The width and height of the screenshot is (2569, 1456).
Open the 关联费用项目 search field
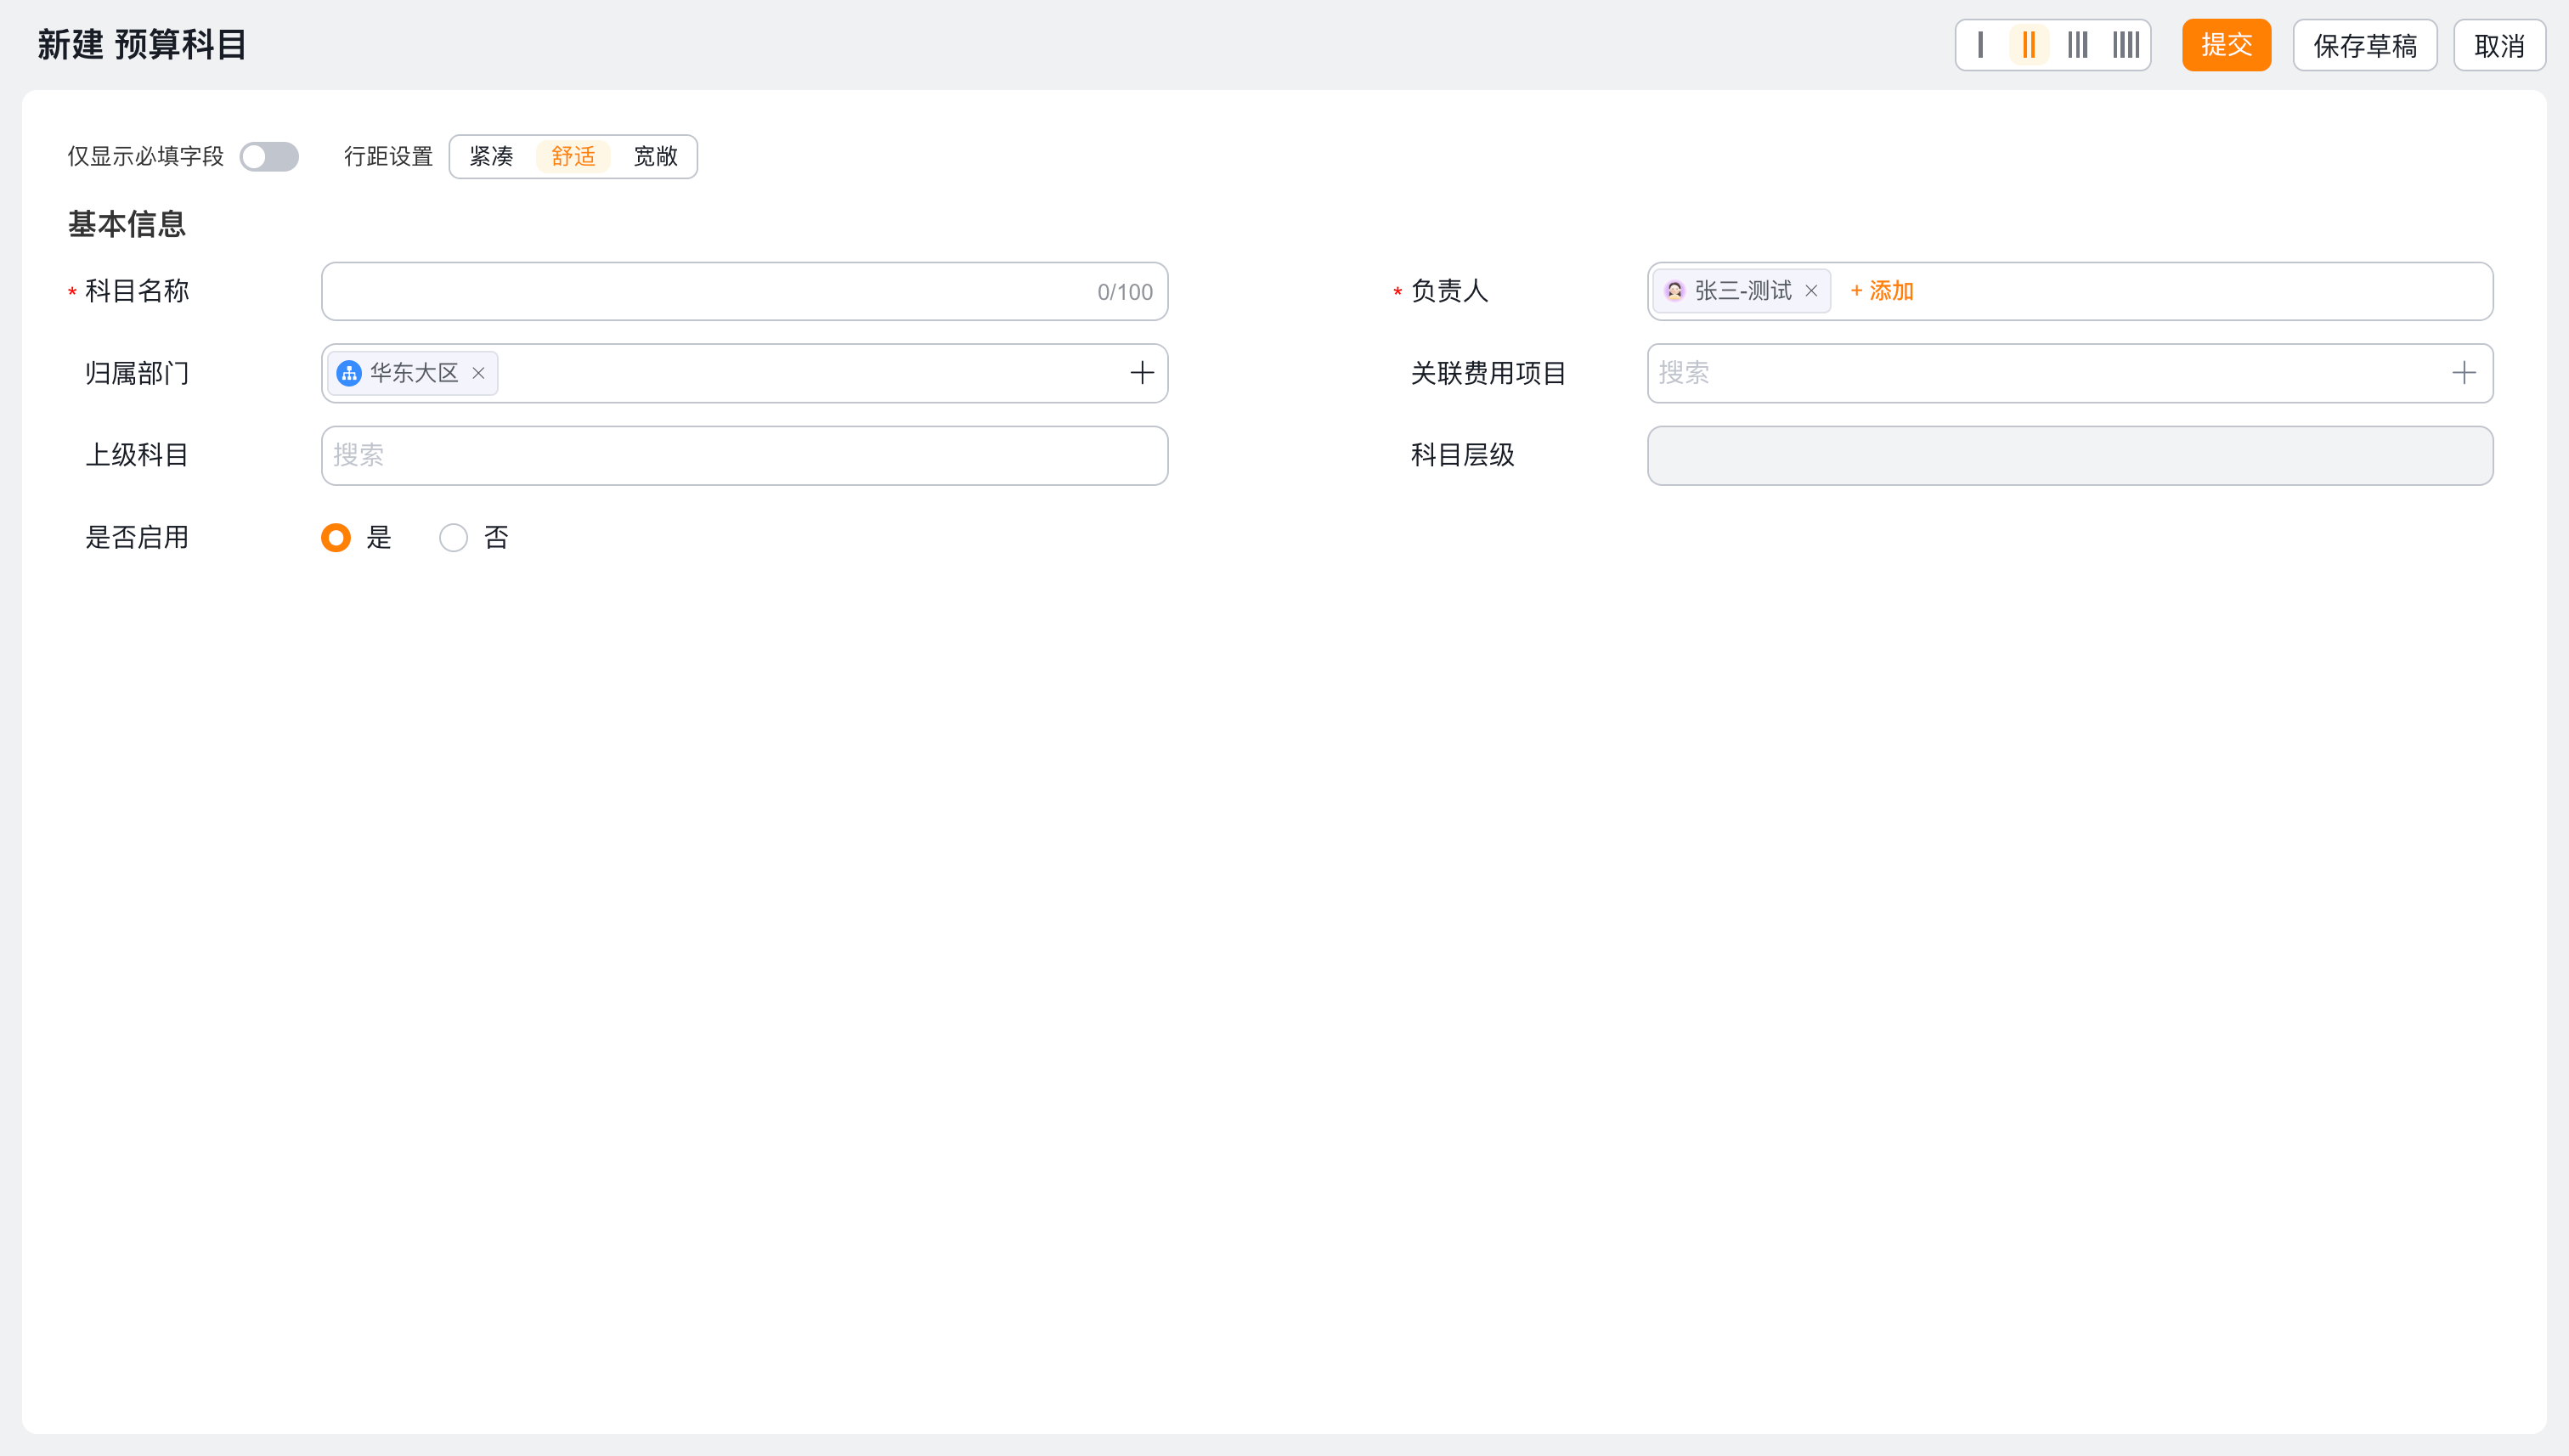2070,373
